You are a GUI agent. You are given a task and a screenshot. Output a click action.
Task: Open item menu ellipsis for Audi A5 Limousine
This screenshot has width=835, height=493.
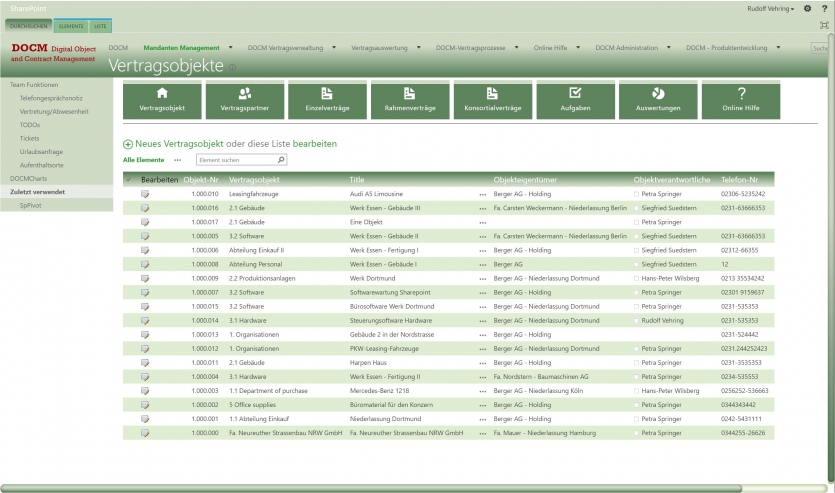pos(482,195)
